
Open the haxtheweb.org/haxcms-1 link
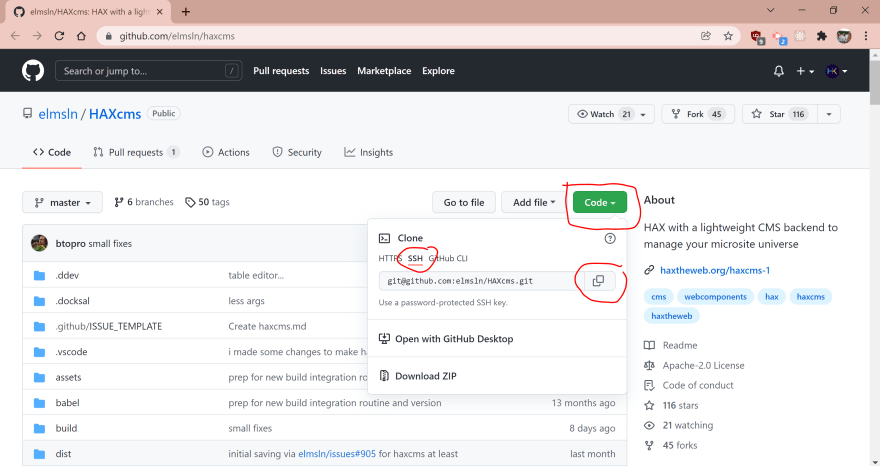click(x=714, y=270)
